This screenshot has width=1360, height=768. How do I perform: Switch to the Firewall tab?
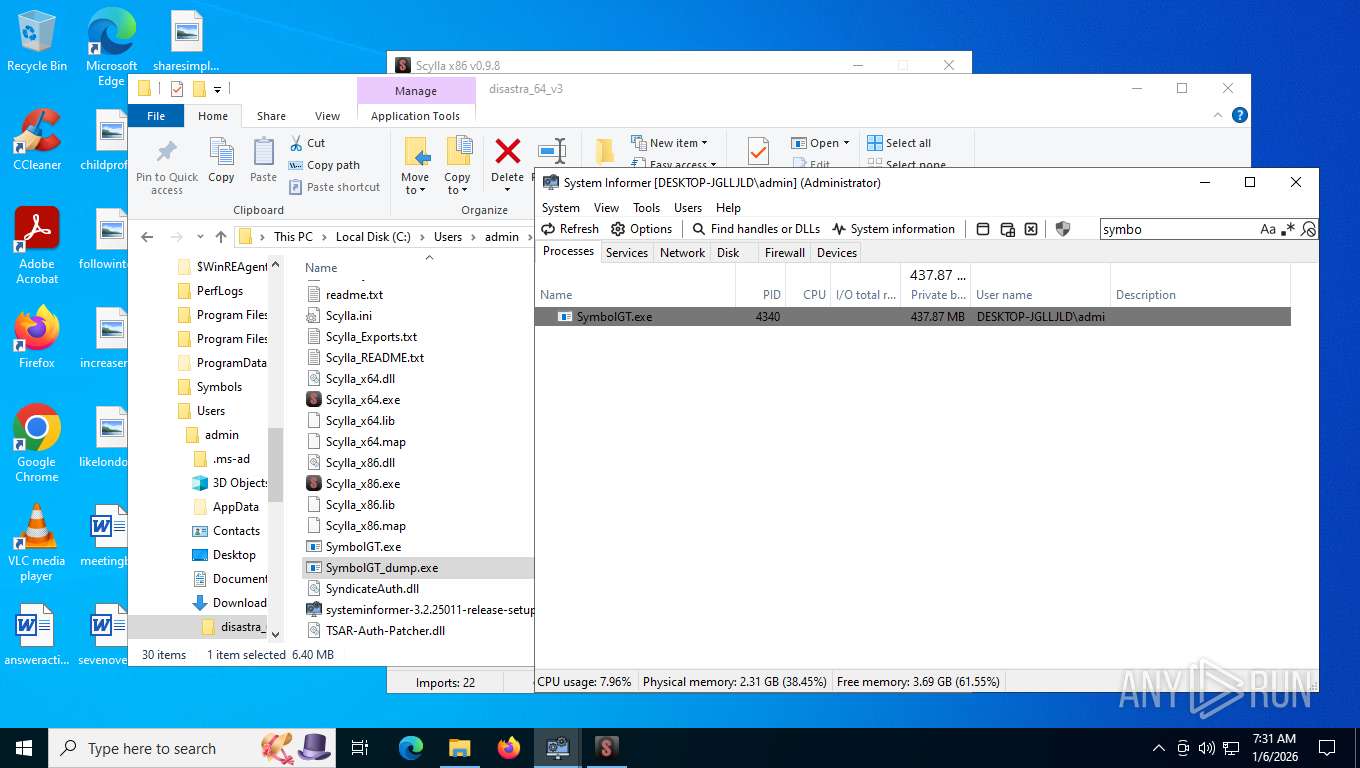click(784, 253)
